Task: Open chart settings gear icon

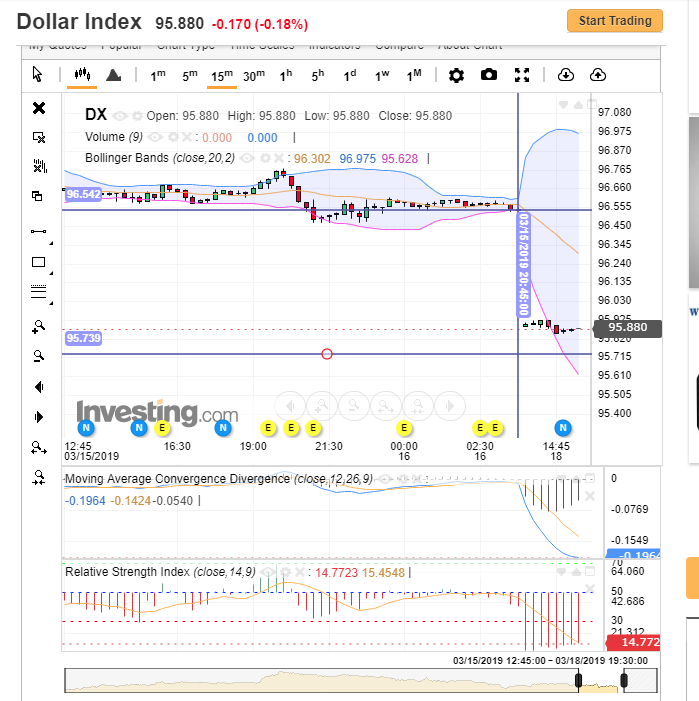Action: click(456, 75)
